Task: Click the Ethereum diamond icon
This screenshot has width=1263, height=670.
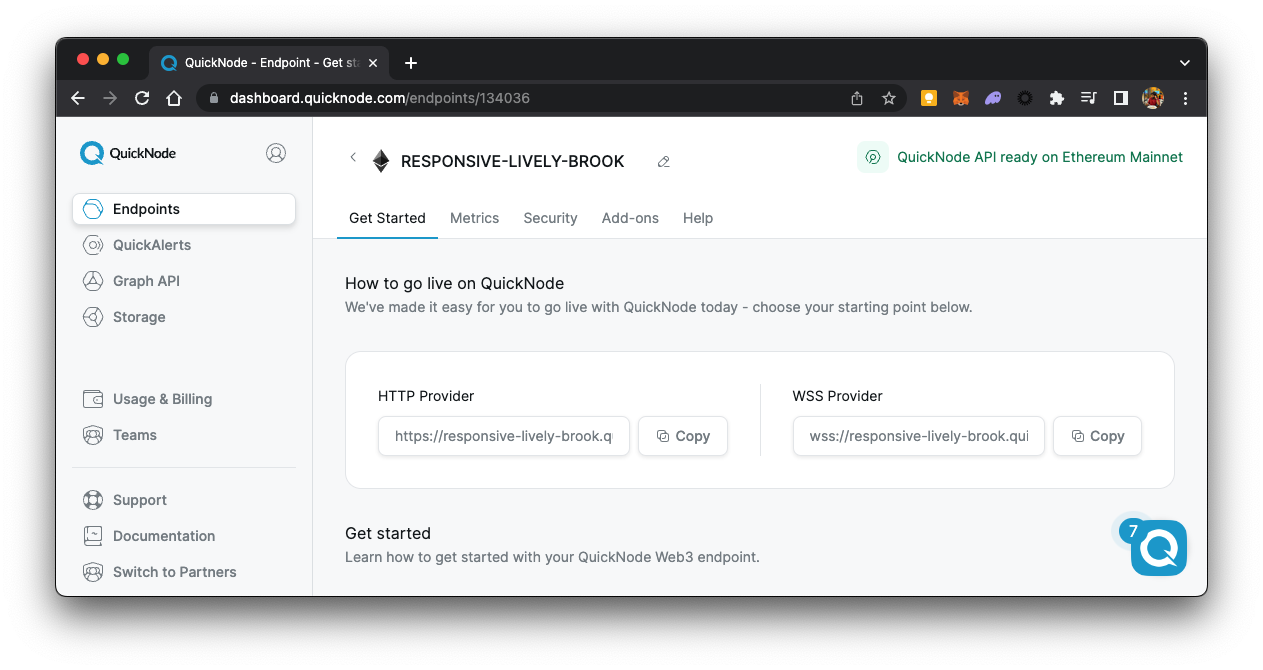Action: [x=381, y=161]
